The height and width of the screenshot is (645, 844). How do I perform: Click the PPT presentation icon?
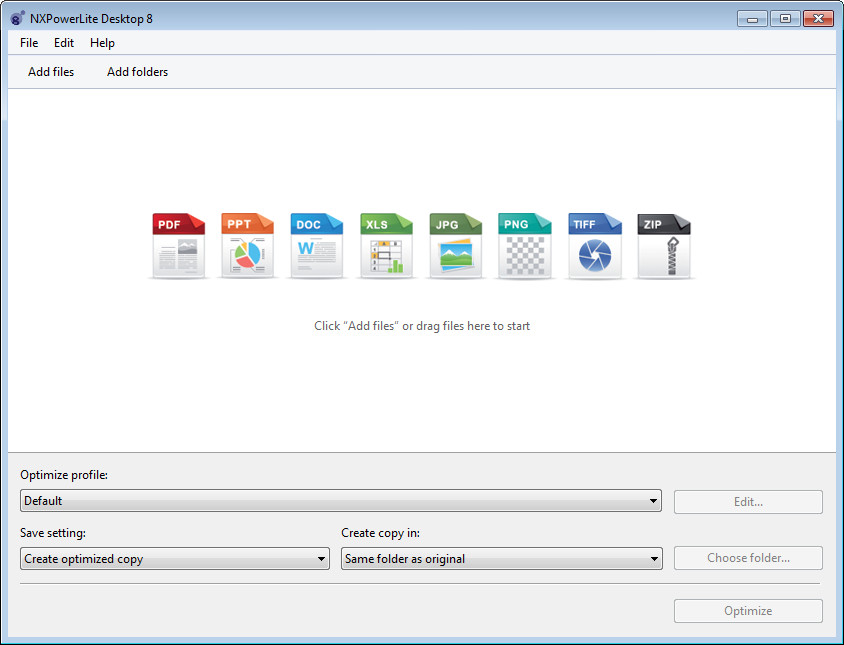click(248, 246)
